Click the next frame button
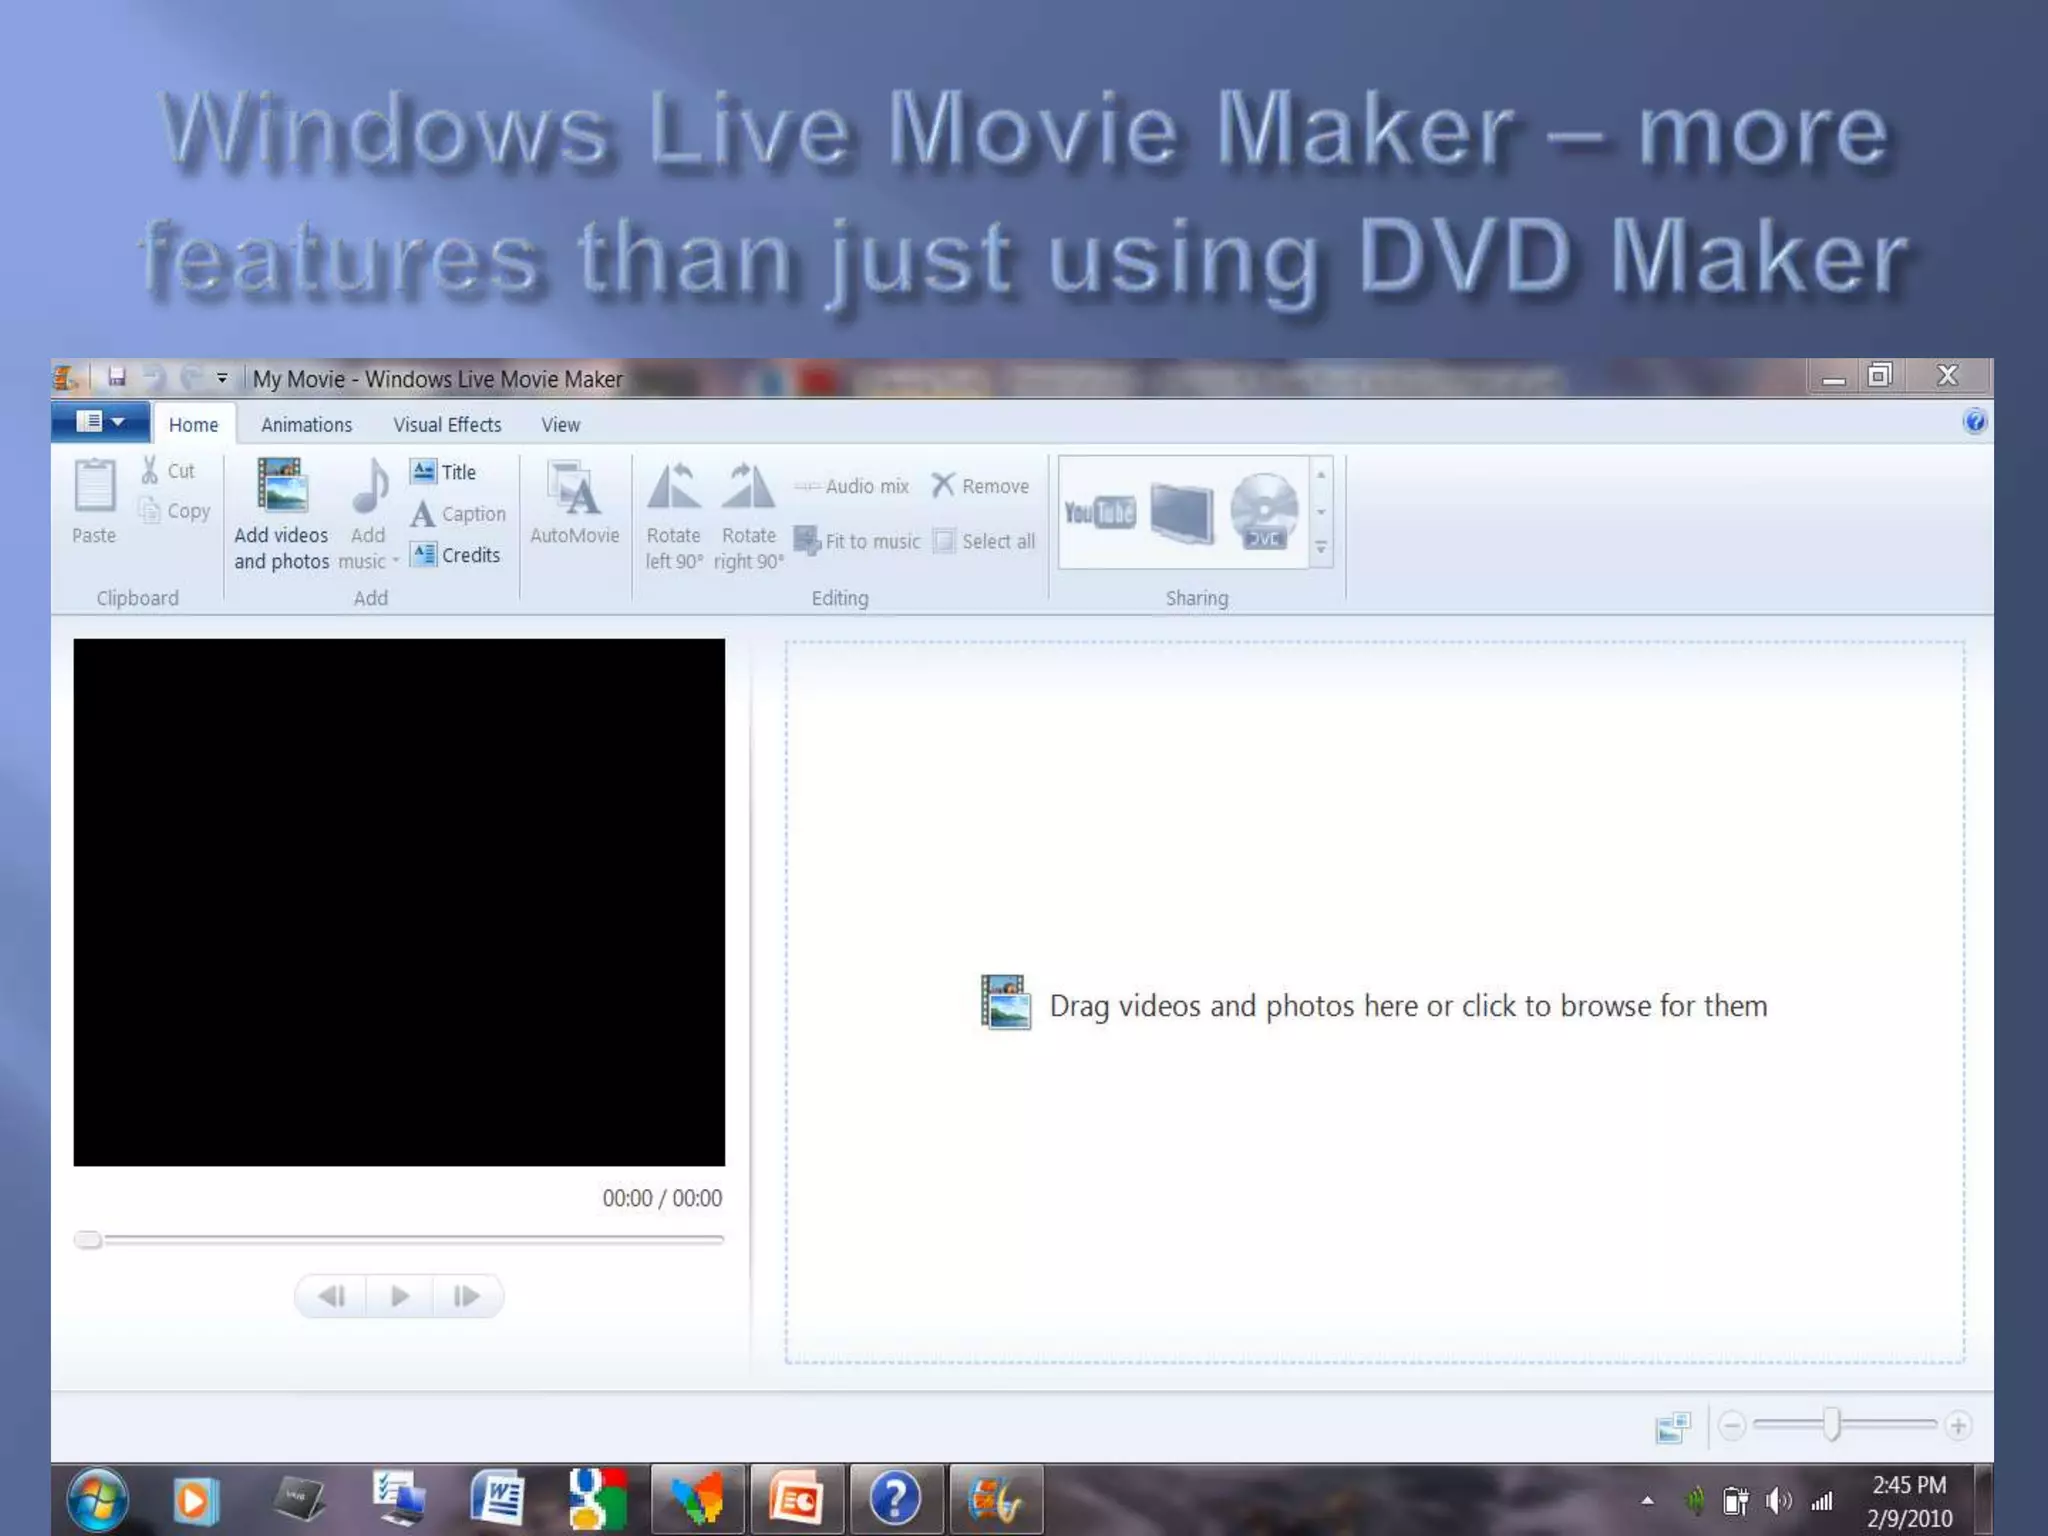The image size is (2048, 1536). [466, 1296]
